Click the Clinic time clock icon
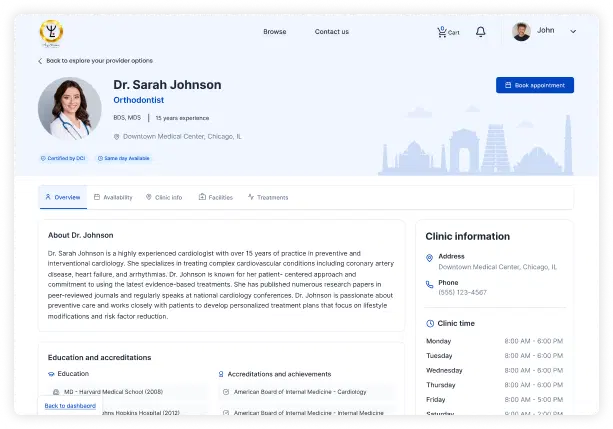 click(x=430, y=323)
